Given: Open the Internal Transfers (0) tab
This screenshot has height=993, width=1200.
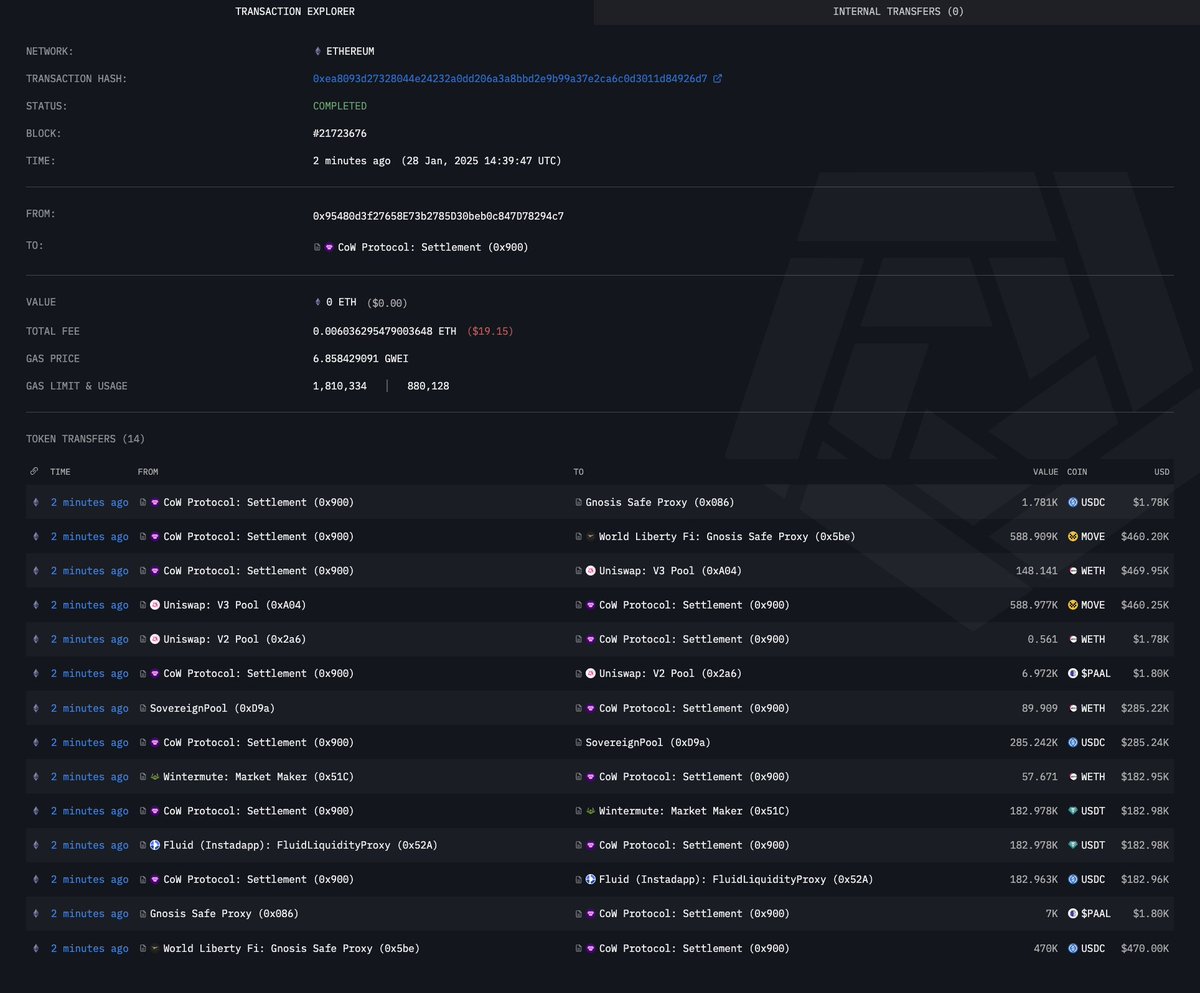Looking at the screenshot, I should click(898, 12).
